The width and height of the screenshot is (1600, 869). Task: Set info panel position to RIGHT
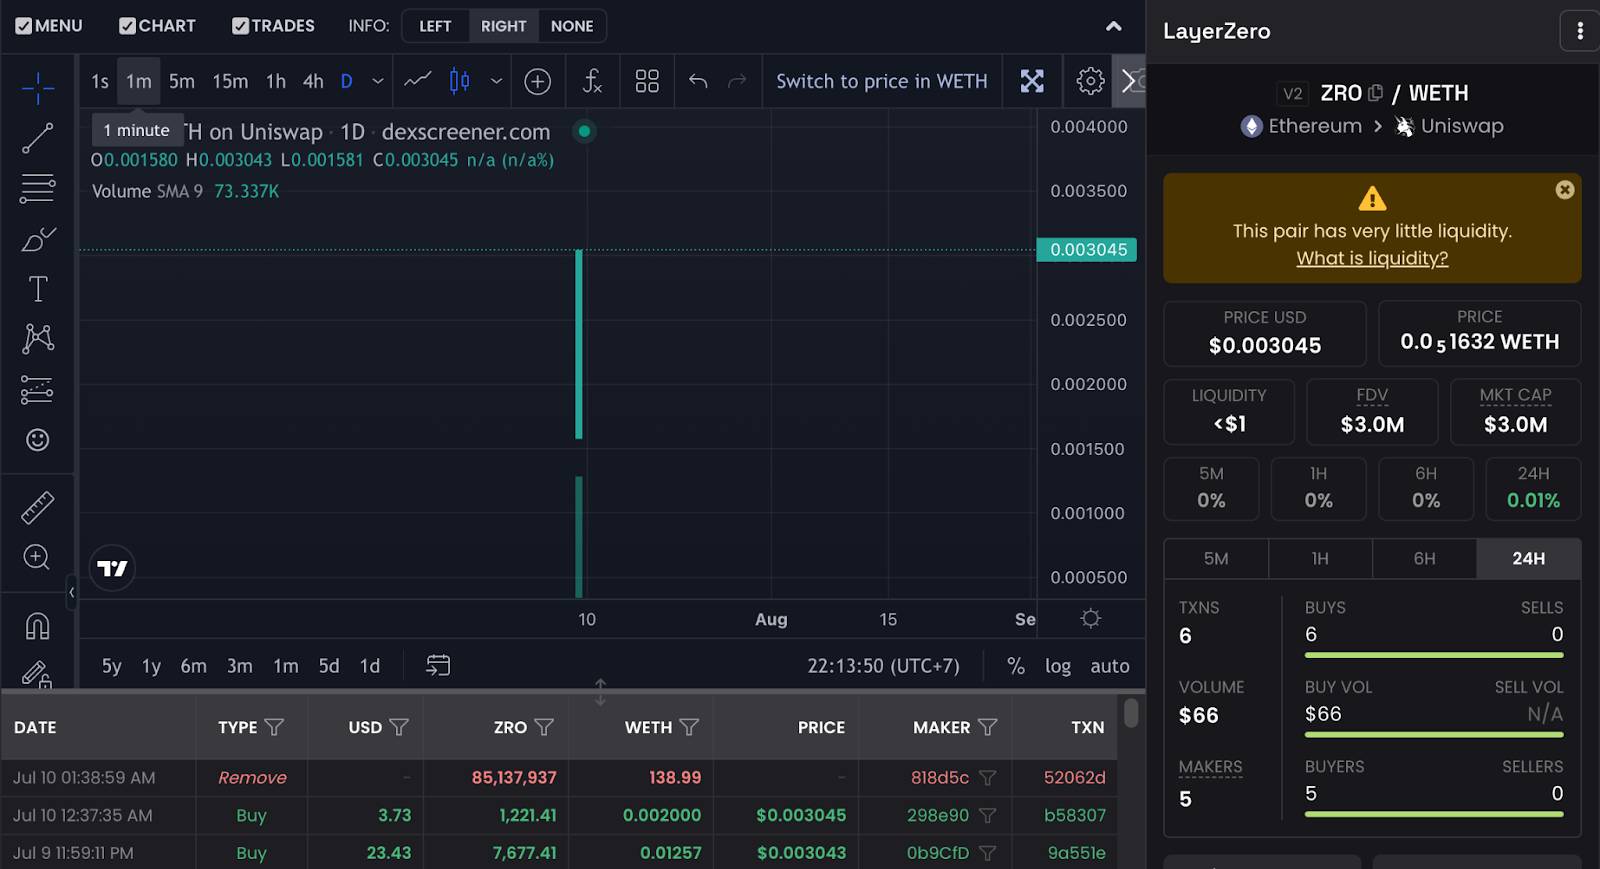tap(503, 26)
